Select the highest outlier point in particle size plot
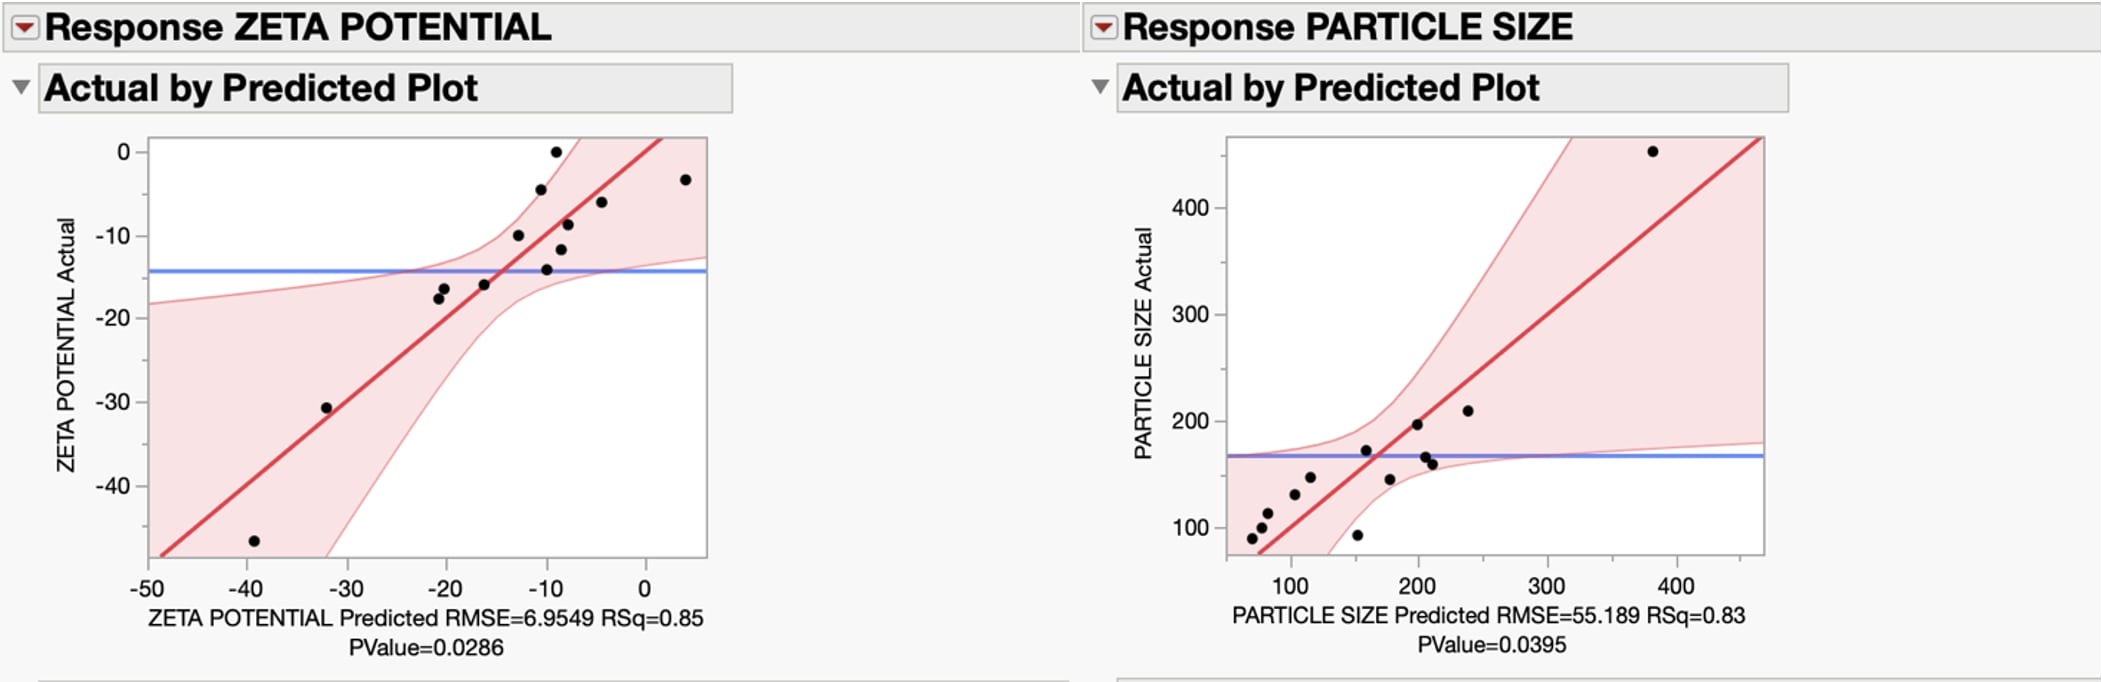Screen dimensions: 2102x682 [x=1652, y=152]
